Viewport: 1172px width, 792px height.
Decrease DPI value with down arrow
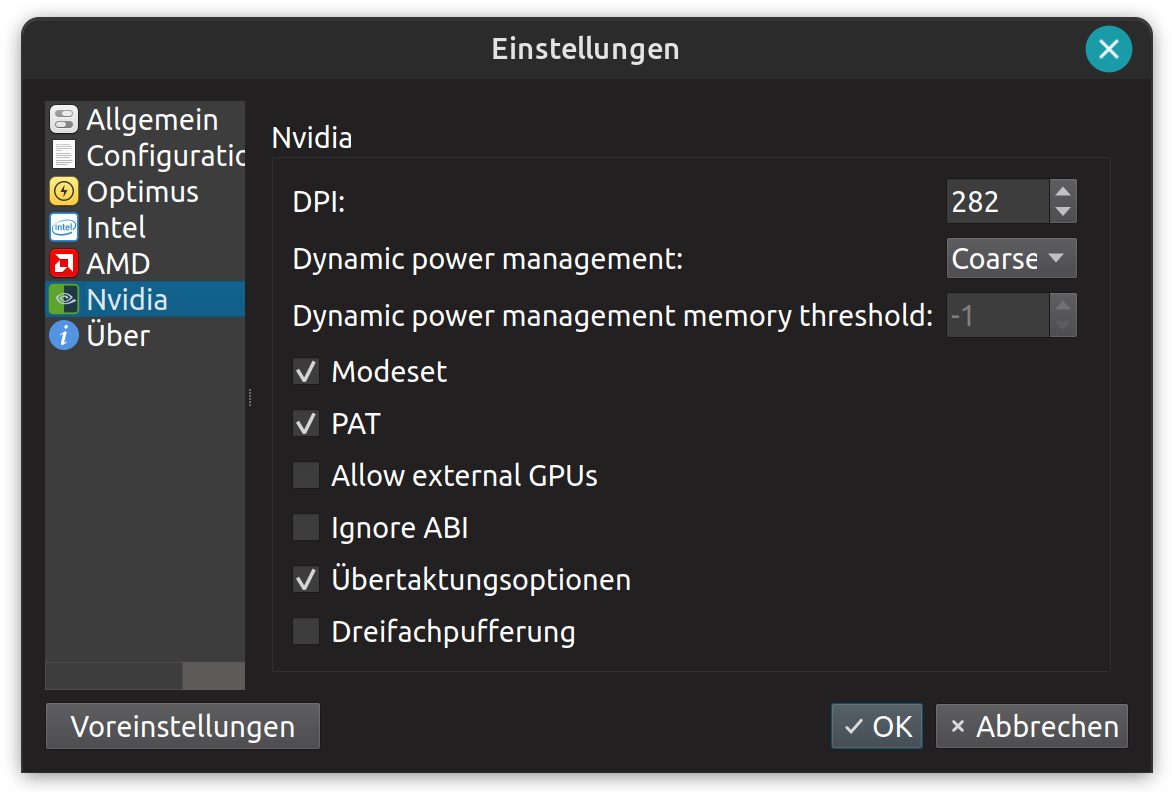(x=1063, y=212)
